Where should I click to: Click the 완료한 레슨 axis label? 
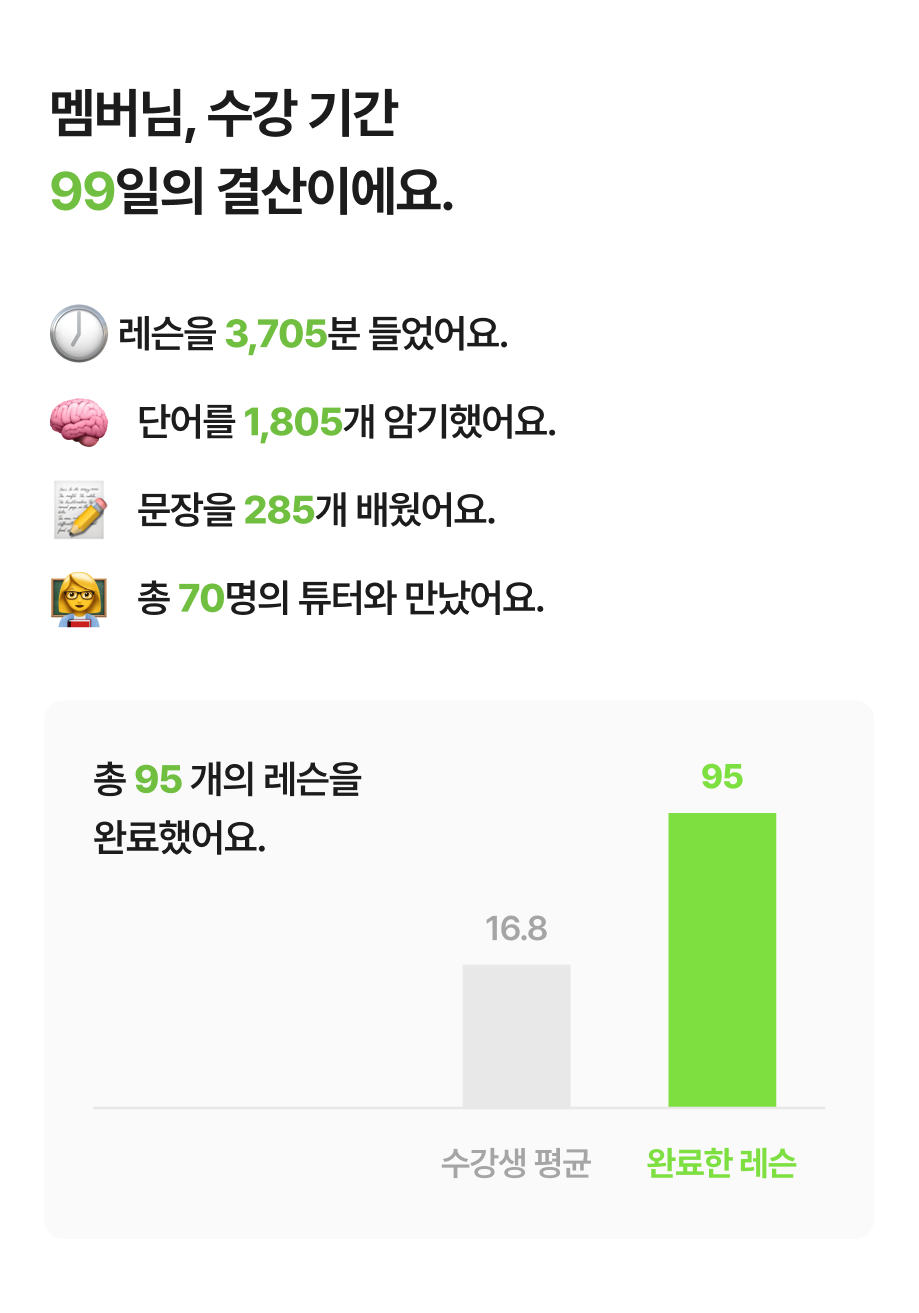click(x=722, y=1164)
